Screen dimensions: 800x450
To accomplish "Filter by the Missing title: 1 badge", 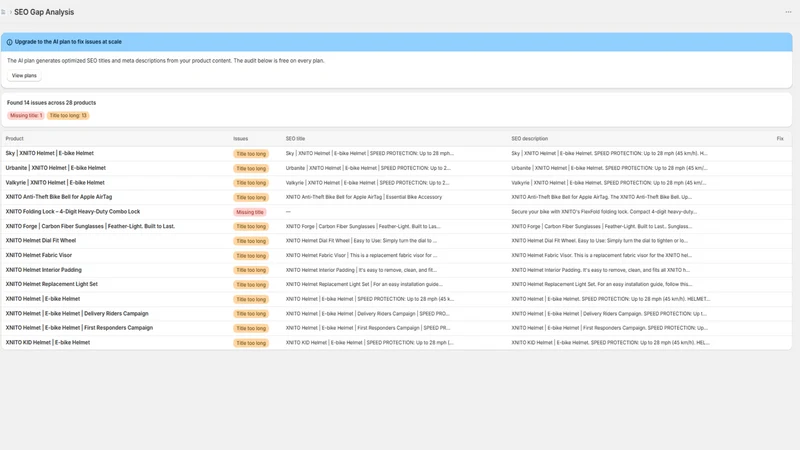I will [26, 116].
